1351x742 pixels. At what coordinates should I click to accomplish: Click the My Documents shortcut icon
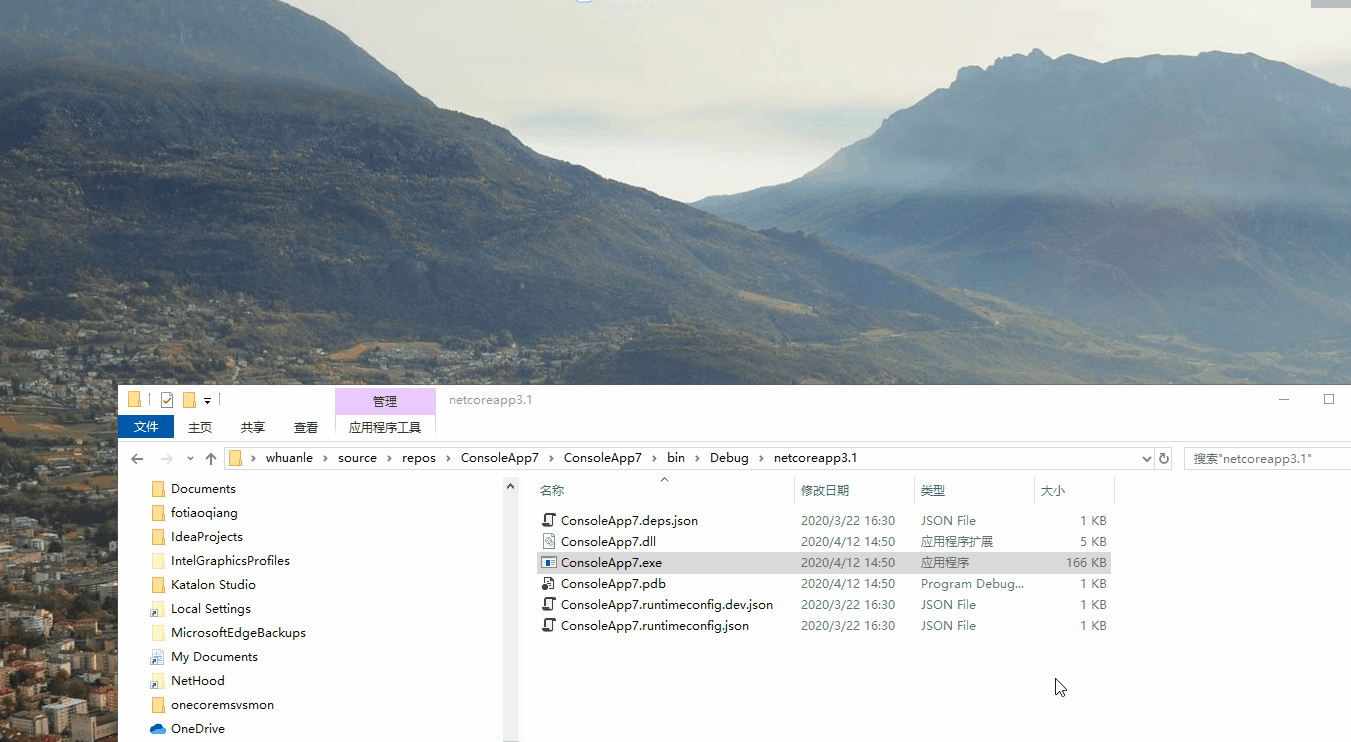click(157, 657)
